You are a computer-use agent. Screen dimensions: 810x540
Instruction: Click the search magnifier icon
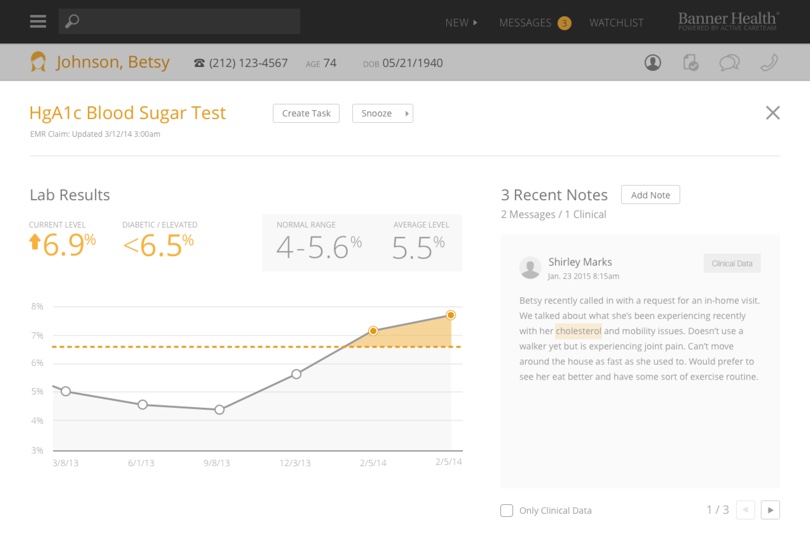(72, 21)
